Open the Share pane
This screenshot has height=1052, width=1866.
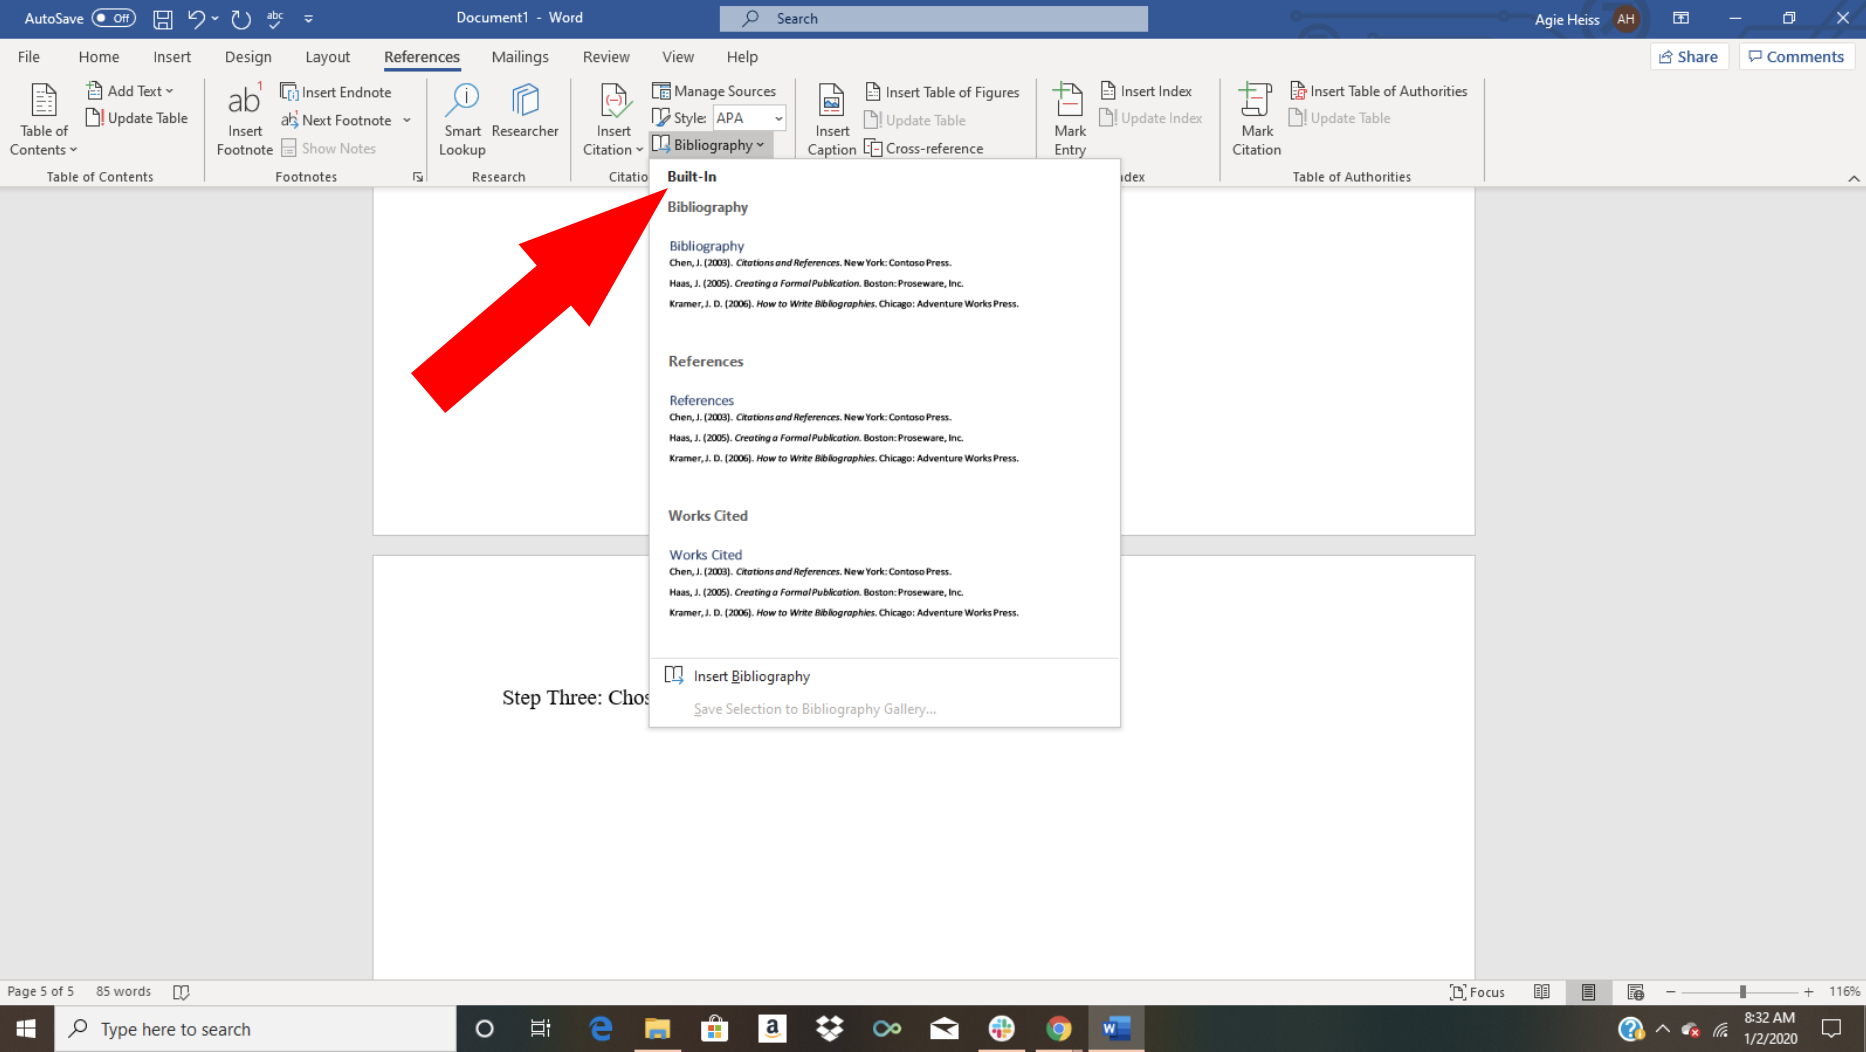1689,56
